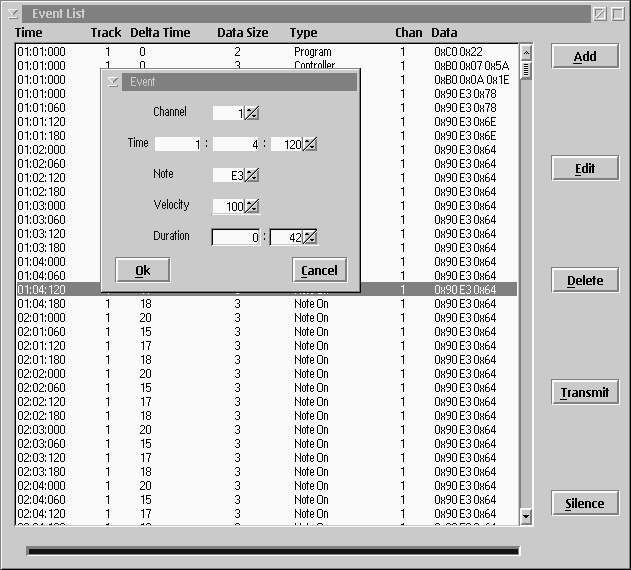The image size is (631, 570).
Task: Click the Add event button
Action: tap(585, 56)
